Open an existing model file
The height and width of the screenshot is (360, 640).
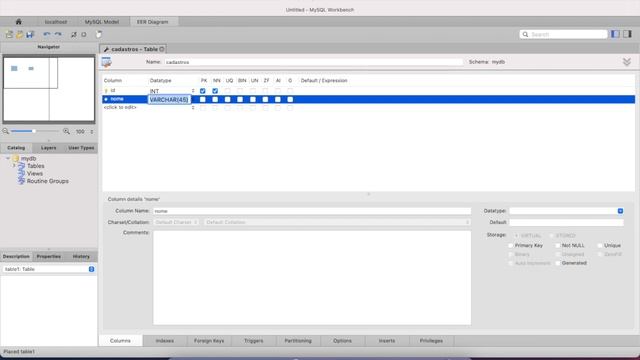pos(20,35)
